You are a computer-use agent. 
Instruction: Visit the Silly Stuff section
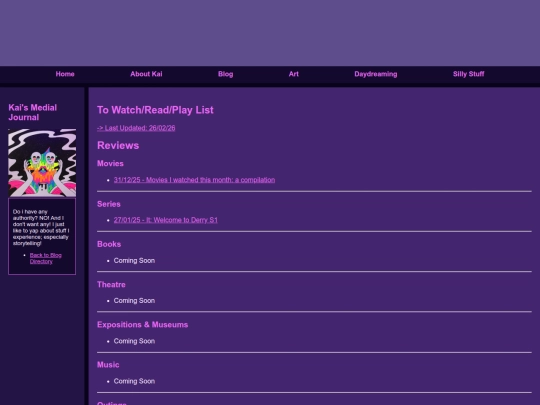pos(468,74)
